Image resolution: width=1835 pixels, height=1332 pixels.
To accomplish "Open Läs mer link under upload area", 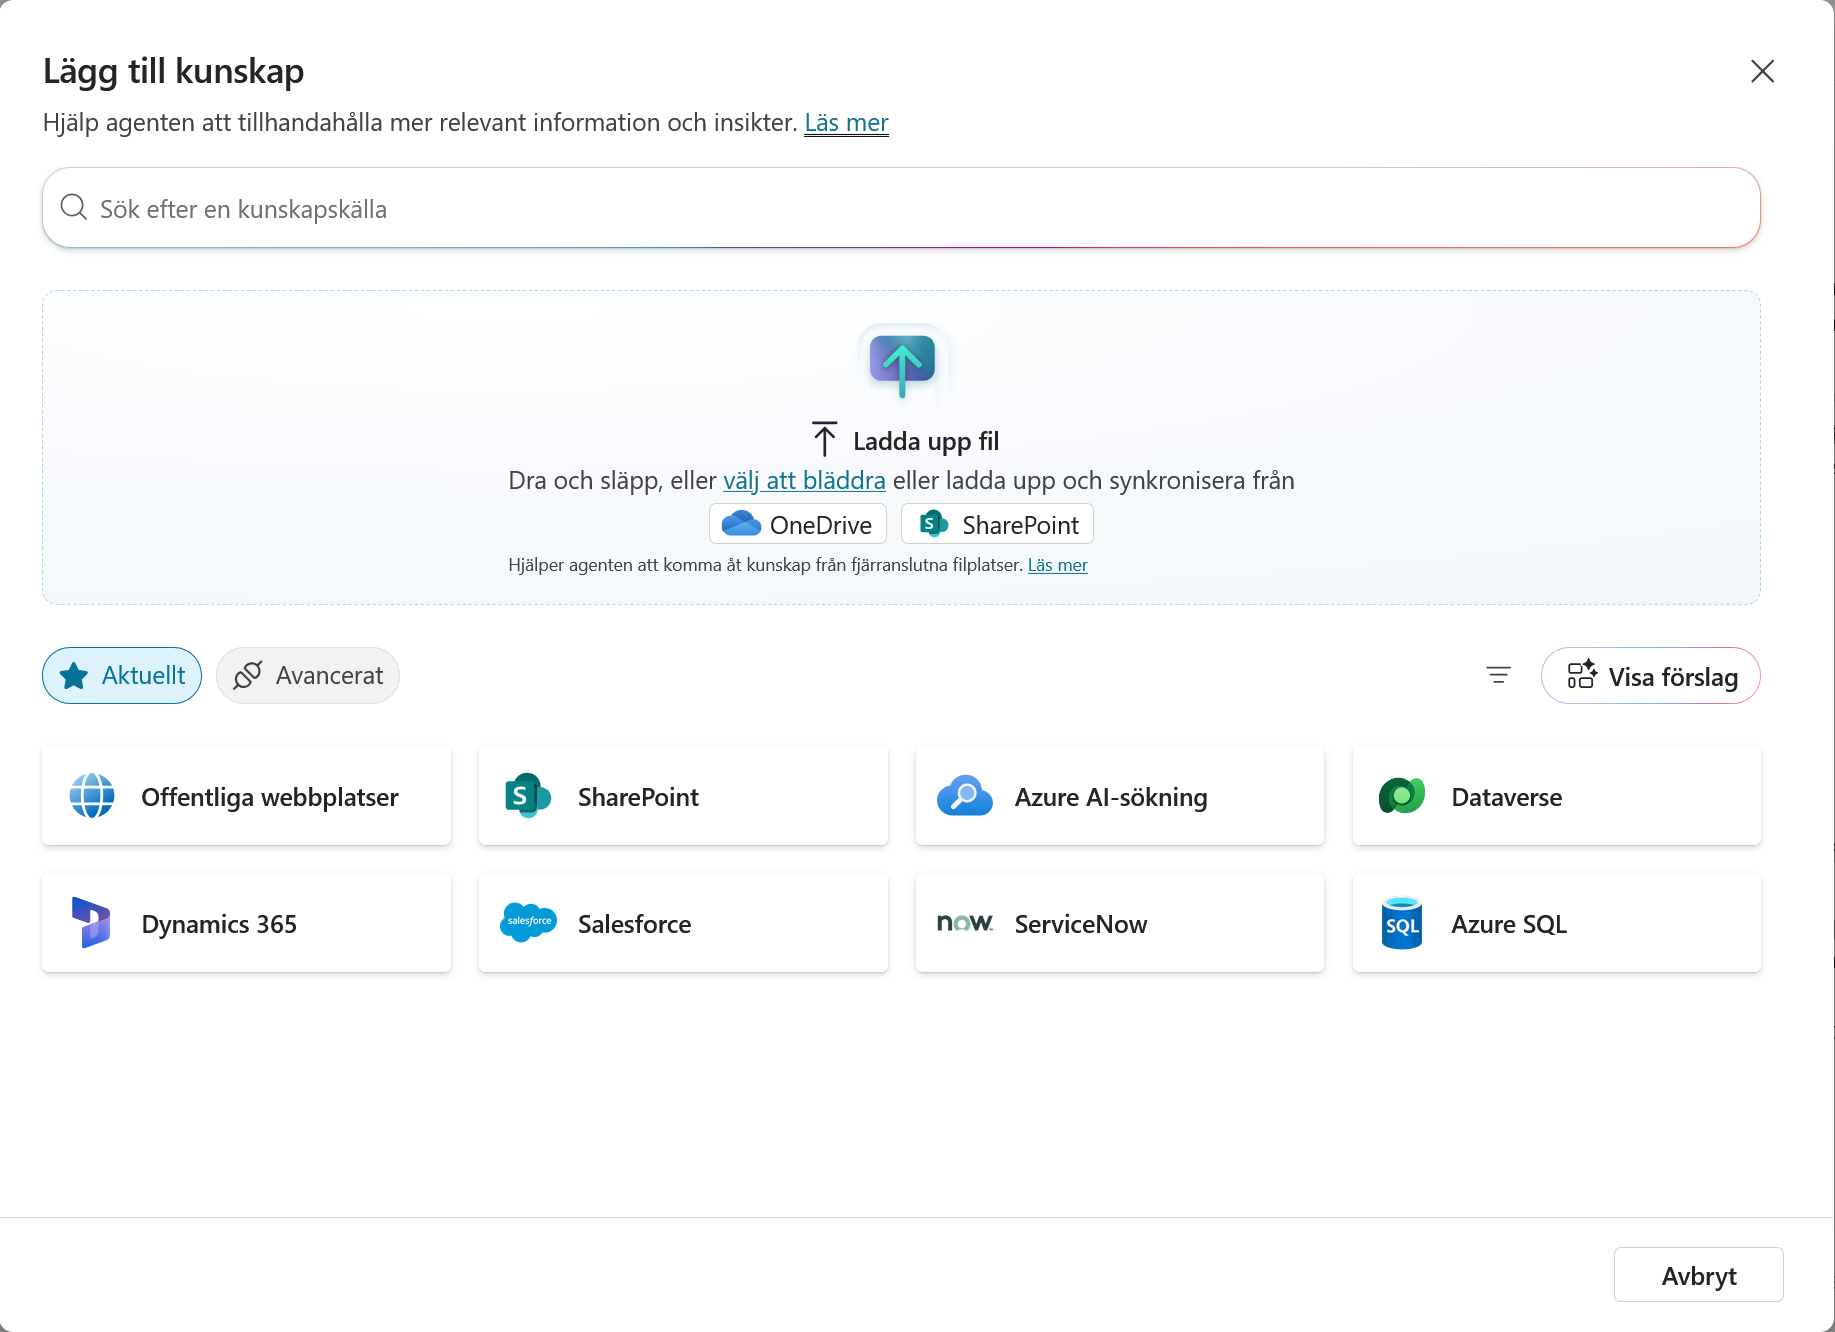I will coord(1058,565).
